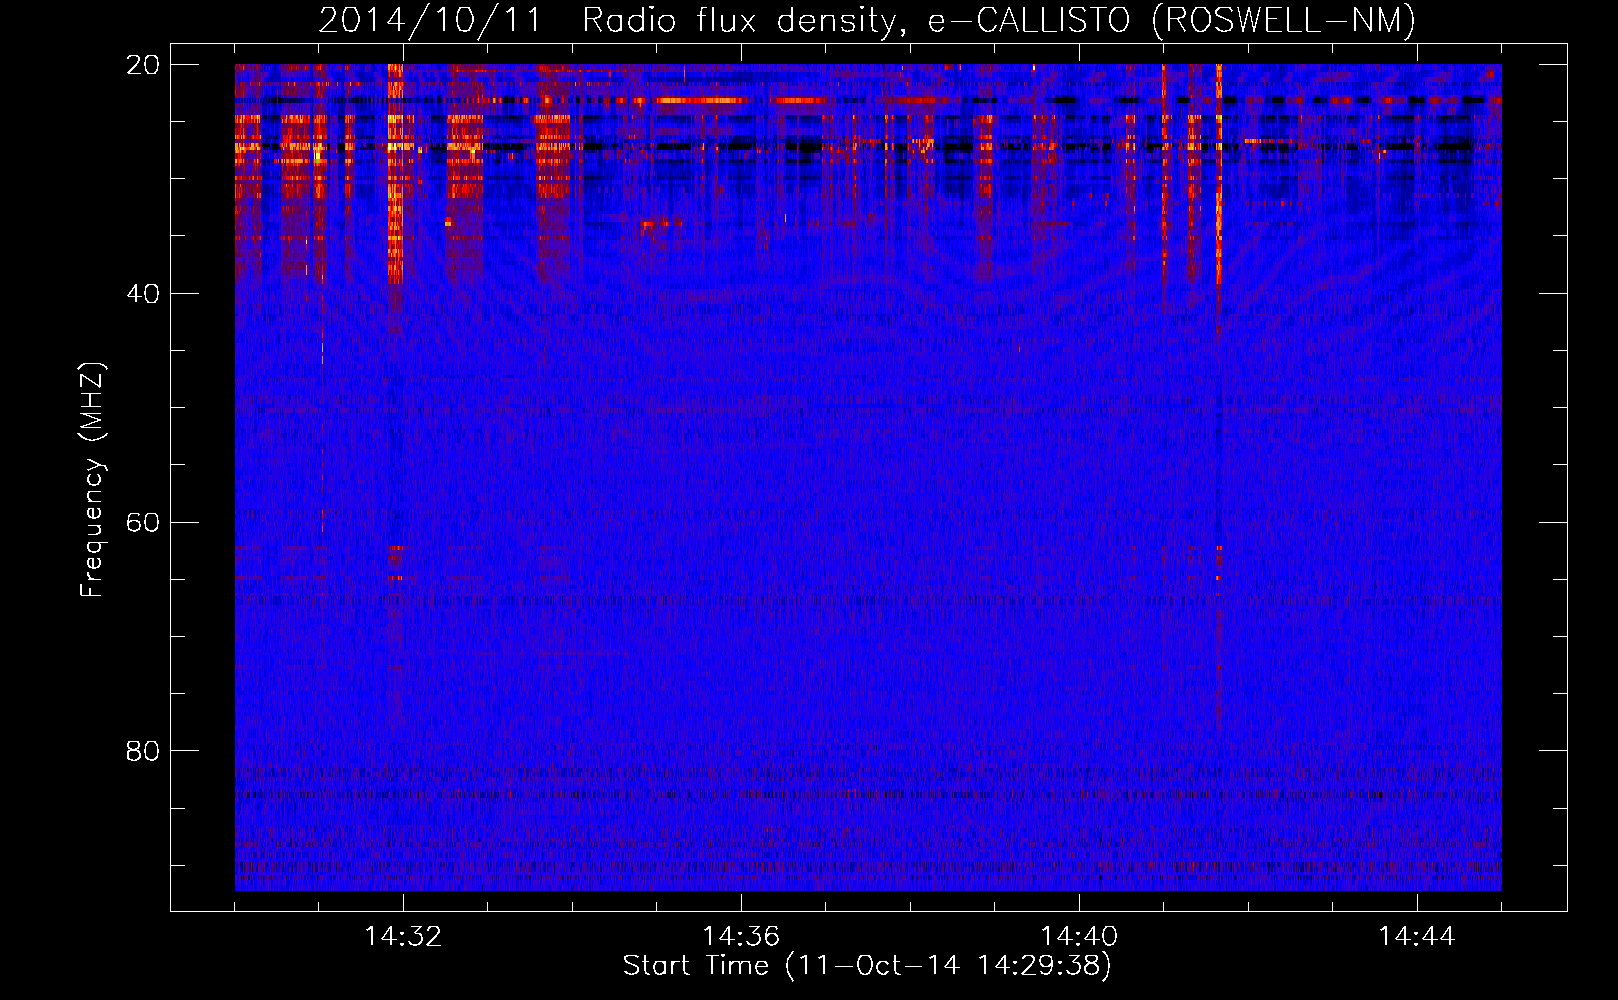Click the 40 MHz frequency tick label

click(x=143, y=294)
